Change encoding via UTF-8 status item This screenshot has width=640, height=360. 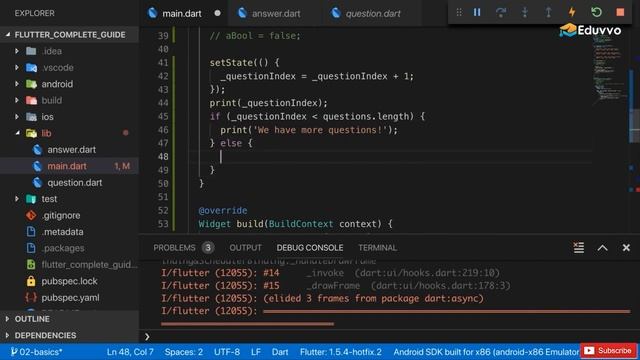point(227,352)
